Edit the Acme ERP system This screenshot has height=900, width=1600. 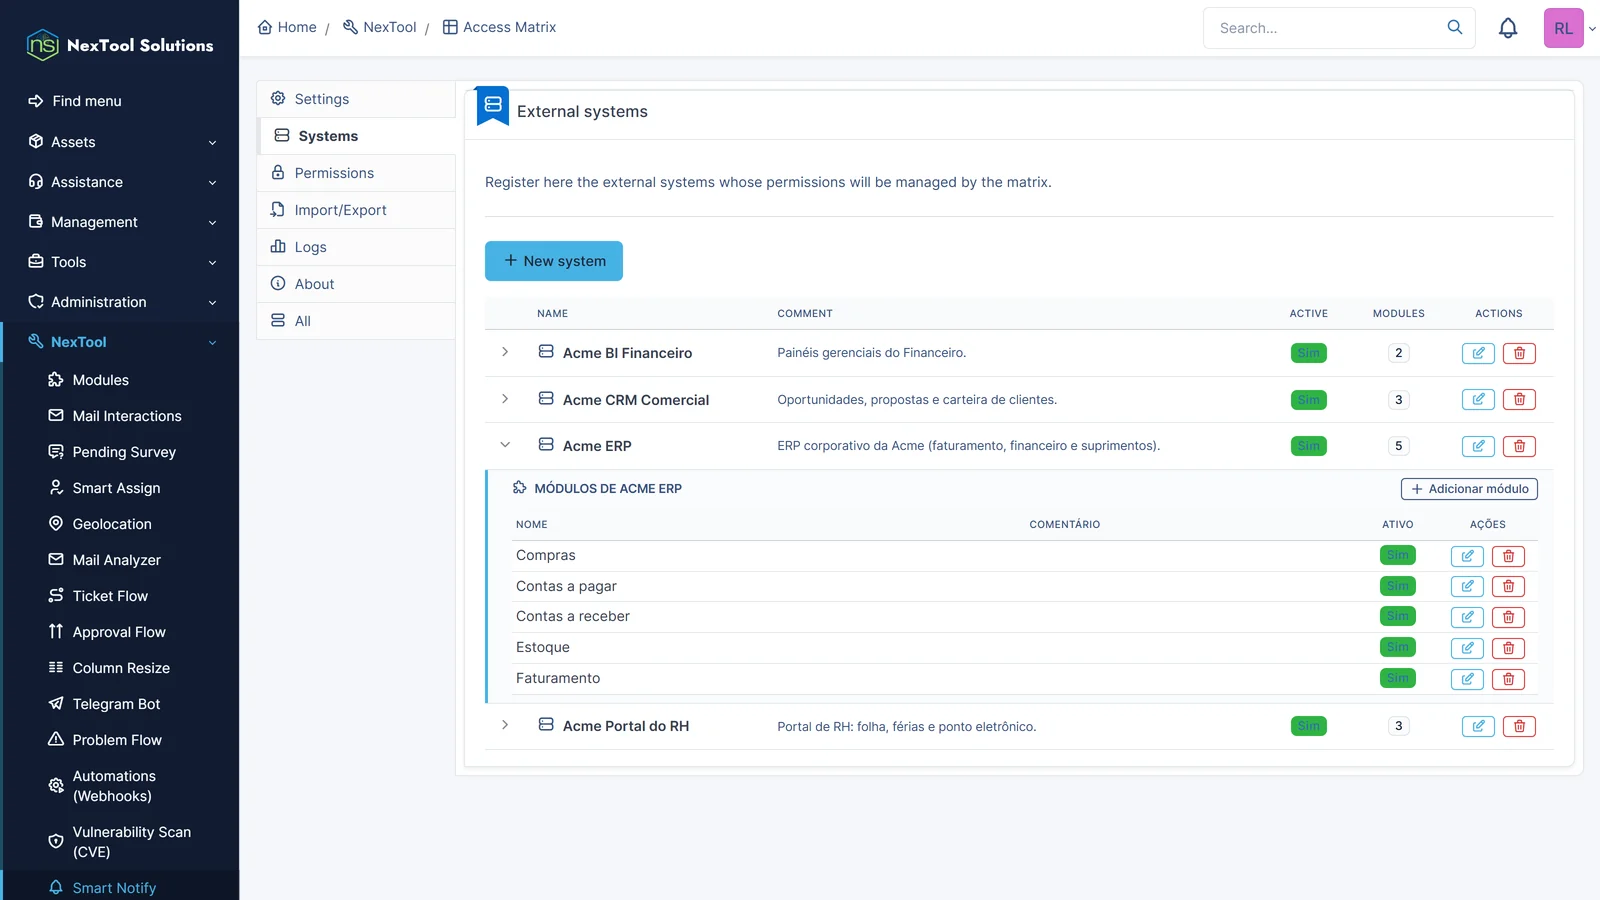click(x=1478, y=446)
